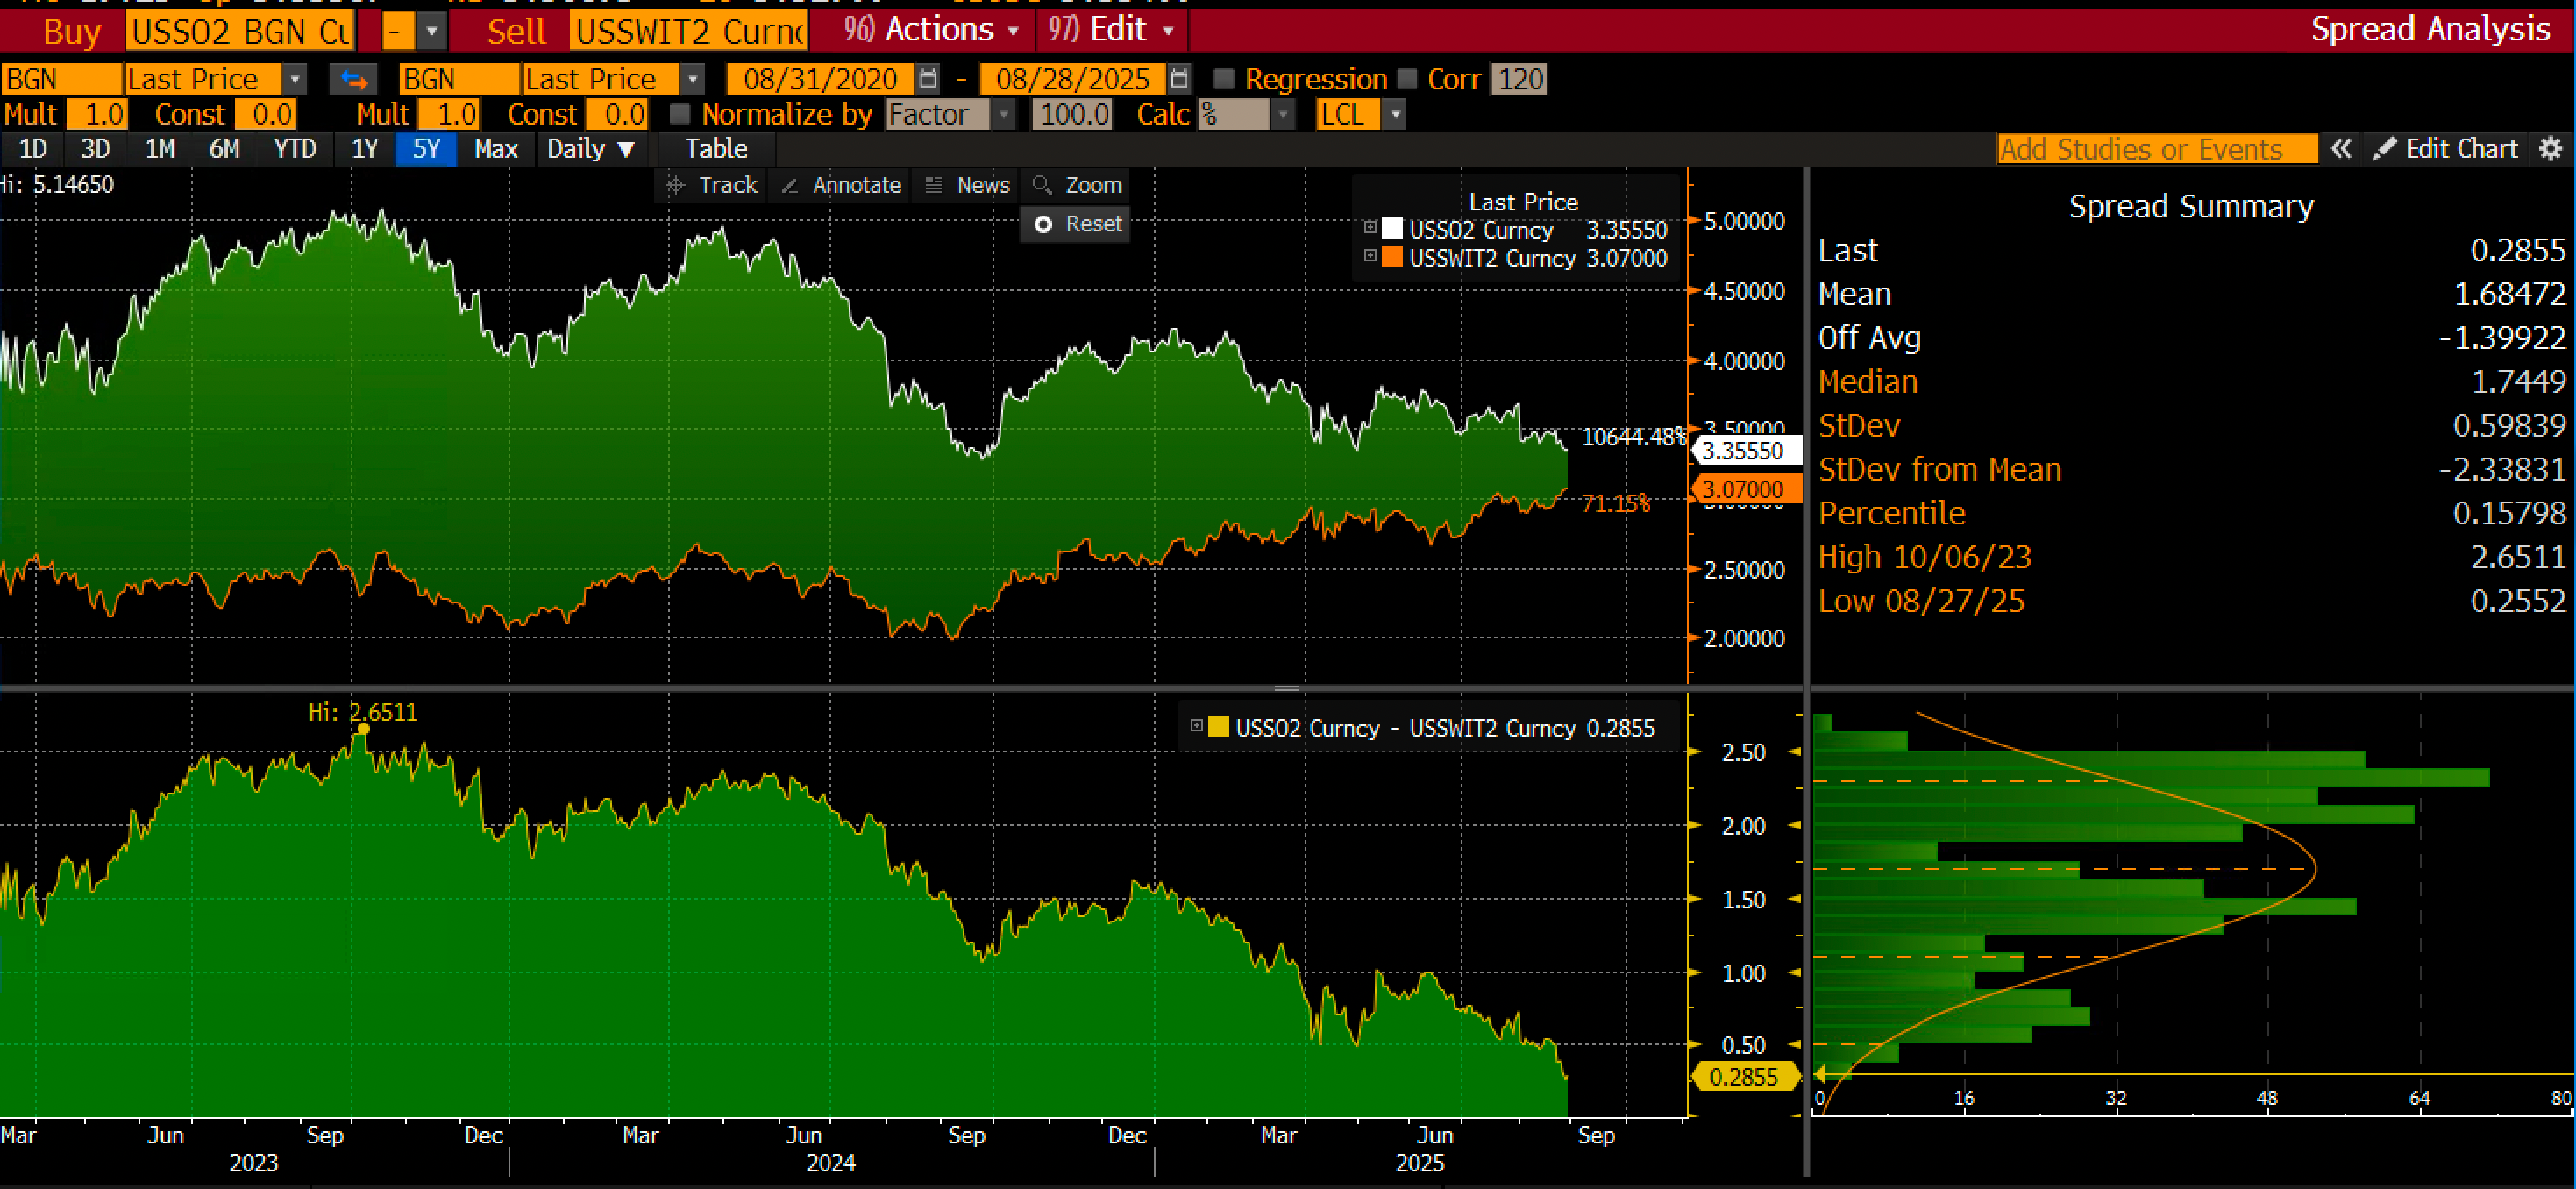Viewport: 2576px width, 1189px height.
Task: Click the Zoom magnifier tool
Action: point(1077,185)
